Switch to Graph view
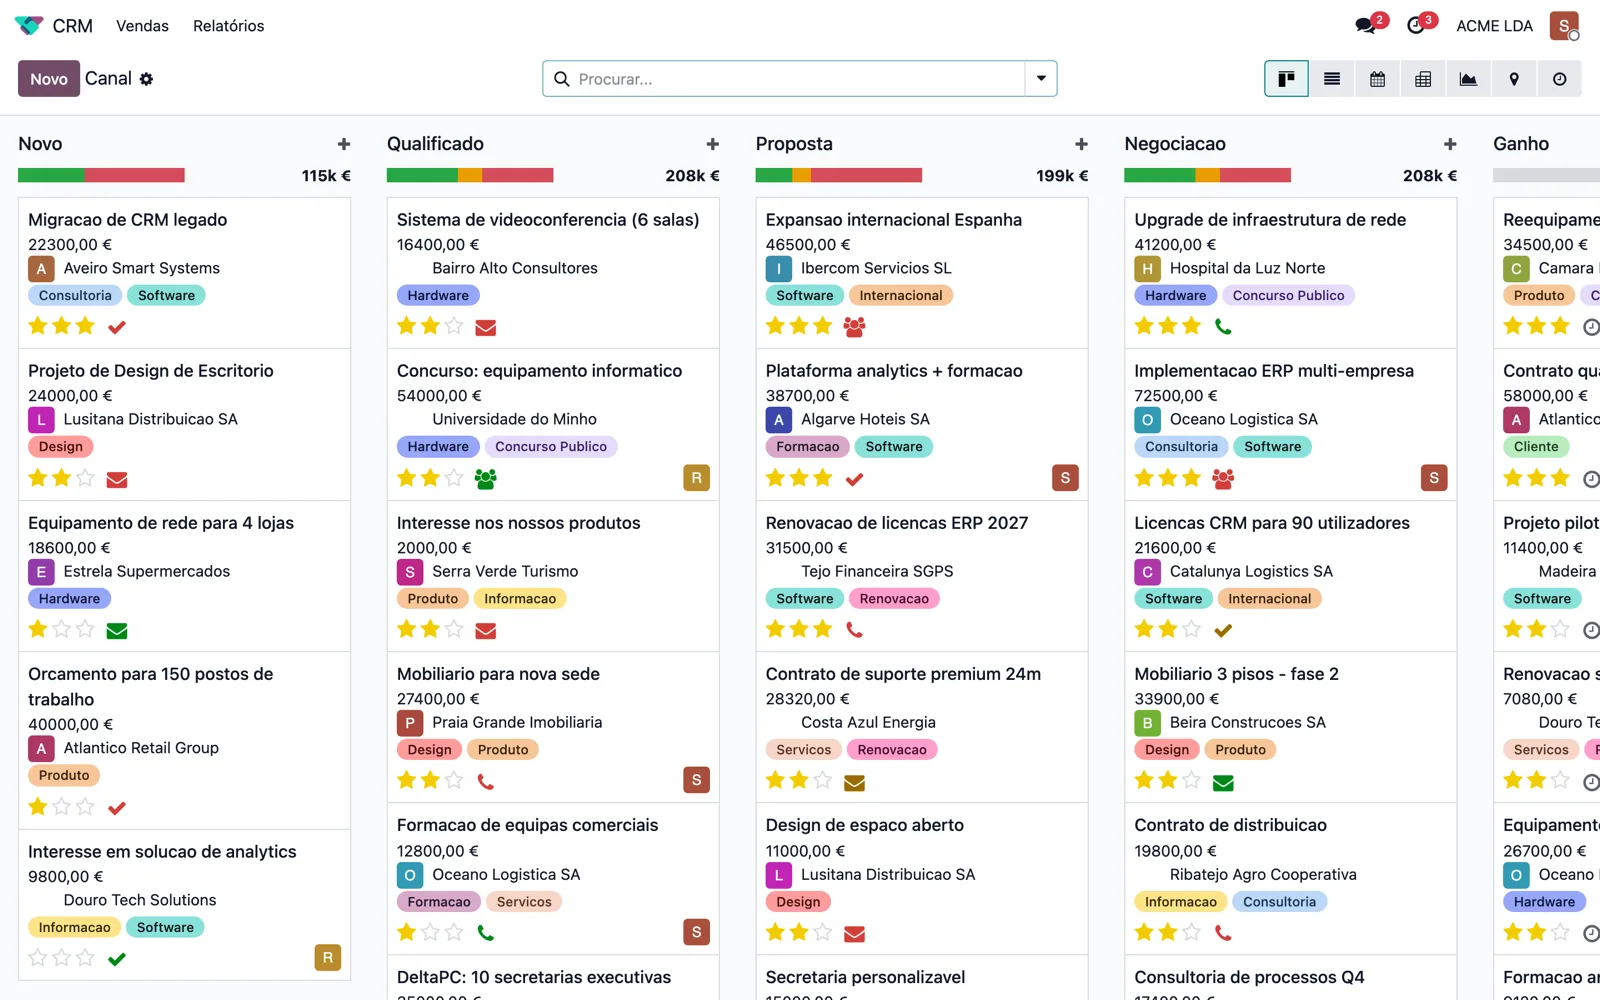 1468,79
